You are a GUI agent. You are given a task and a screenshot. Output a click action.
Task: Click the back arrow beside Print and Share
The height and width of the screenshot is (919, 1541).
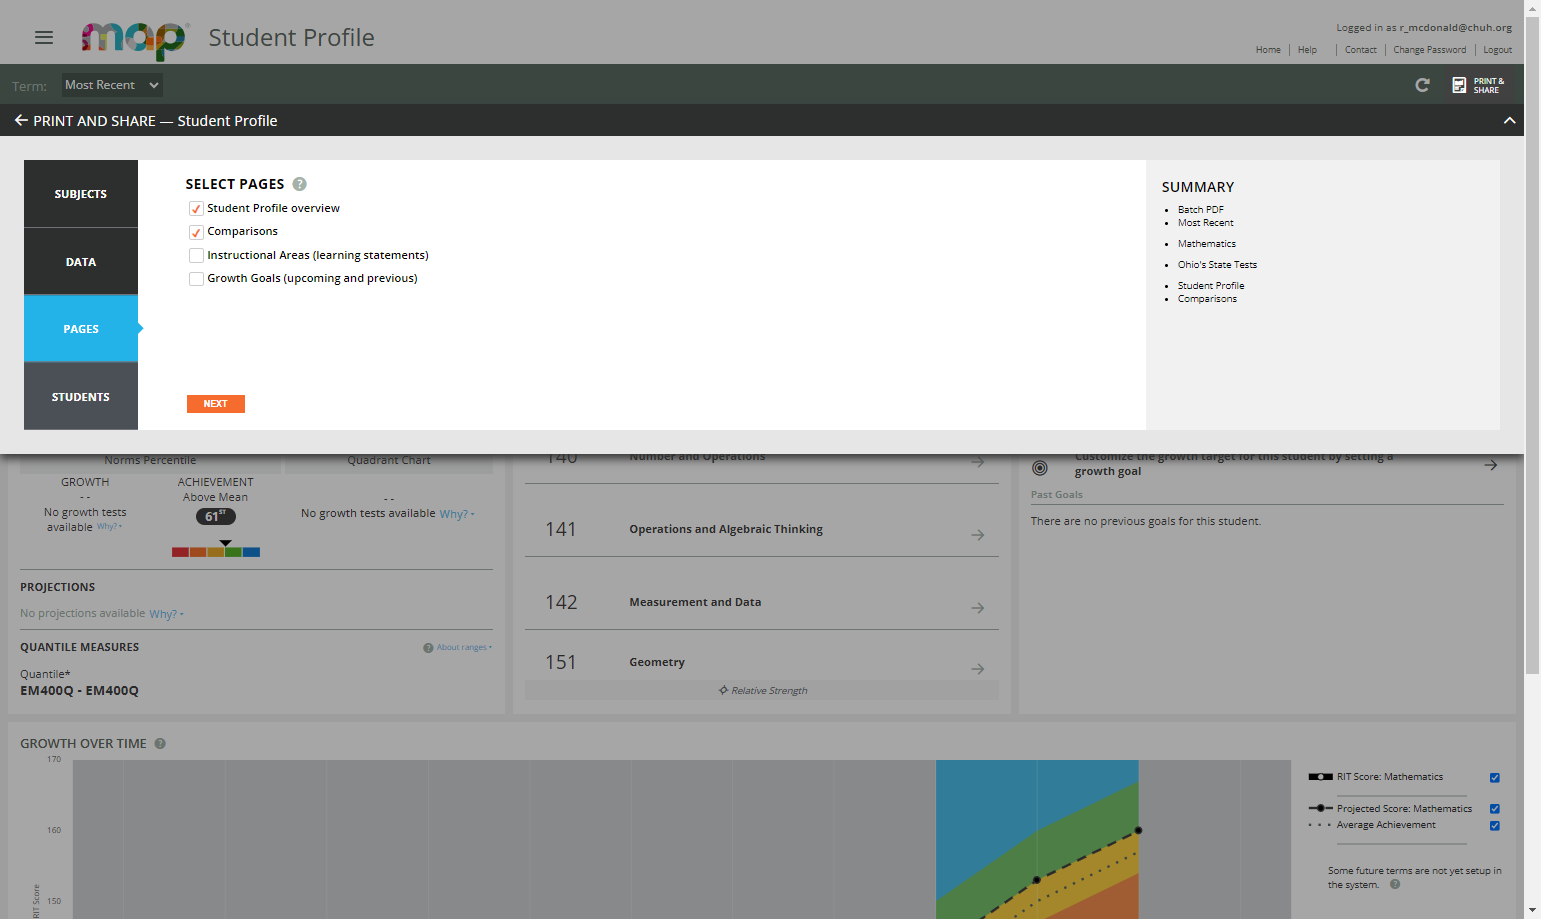click(x=21, y=120)
